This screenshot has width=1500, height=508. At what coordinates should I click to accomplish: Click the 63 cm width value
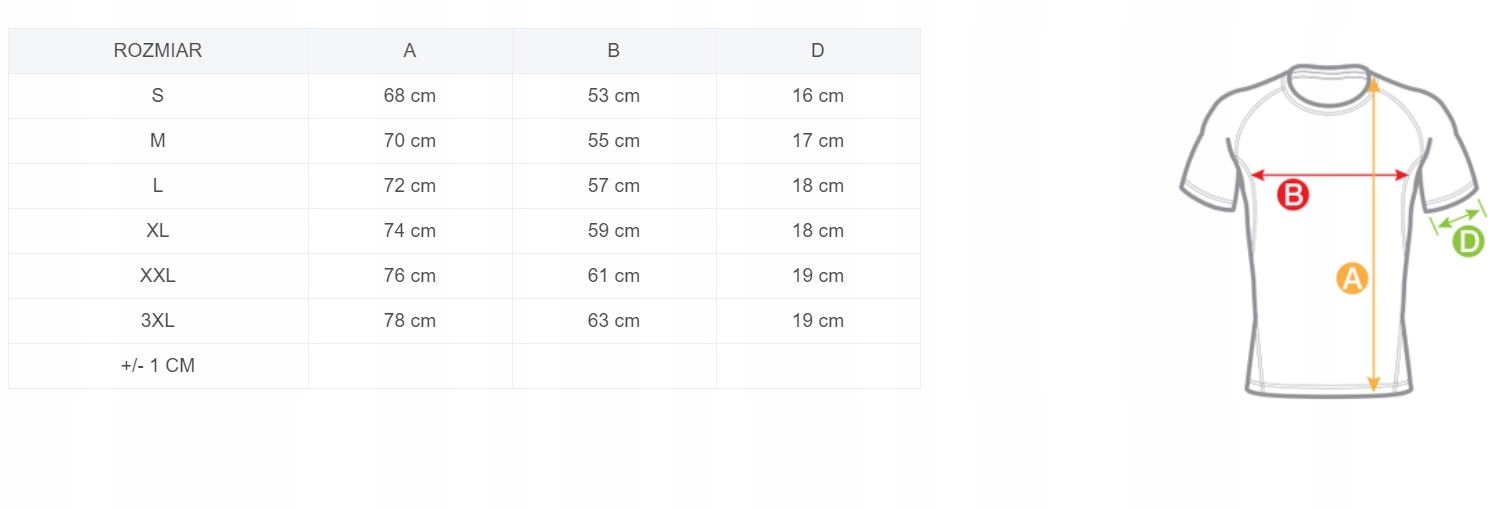click(x=614, y=321)
